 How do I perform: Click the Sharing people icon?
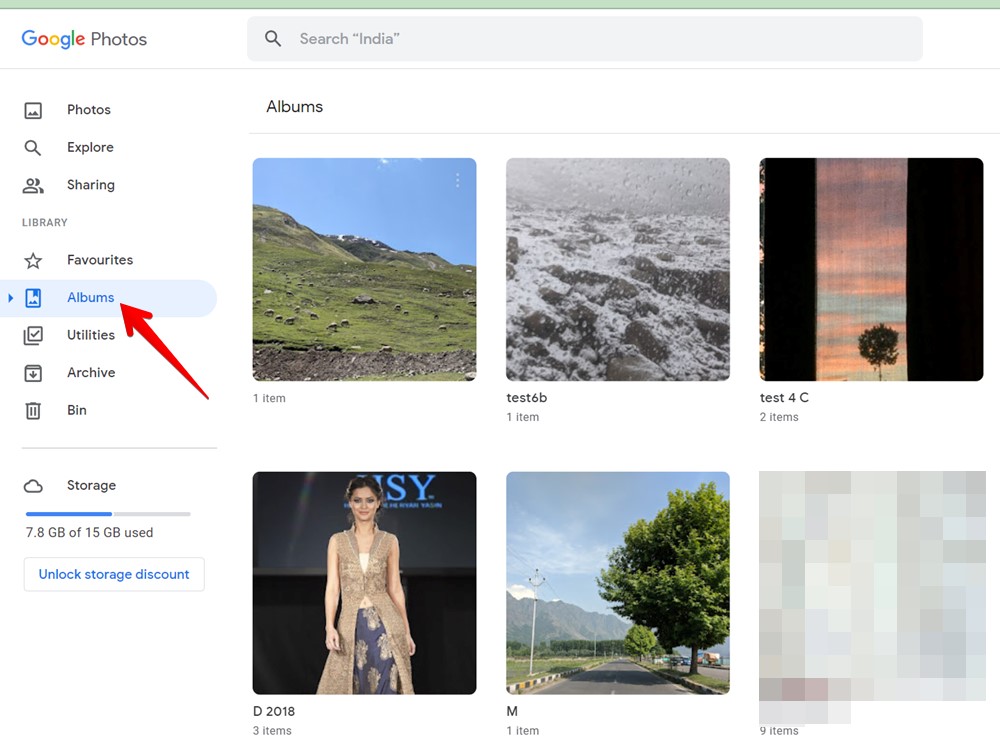[x=34, y=185]
